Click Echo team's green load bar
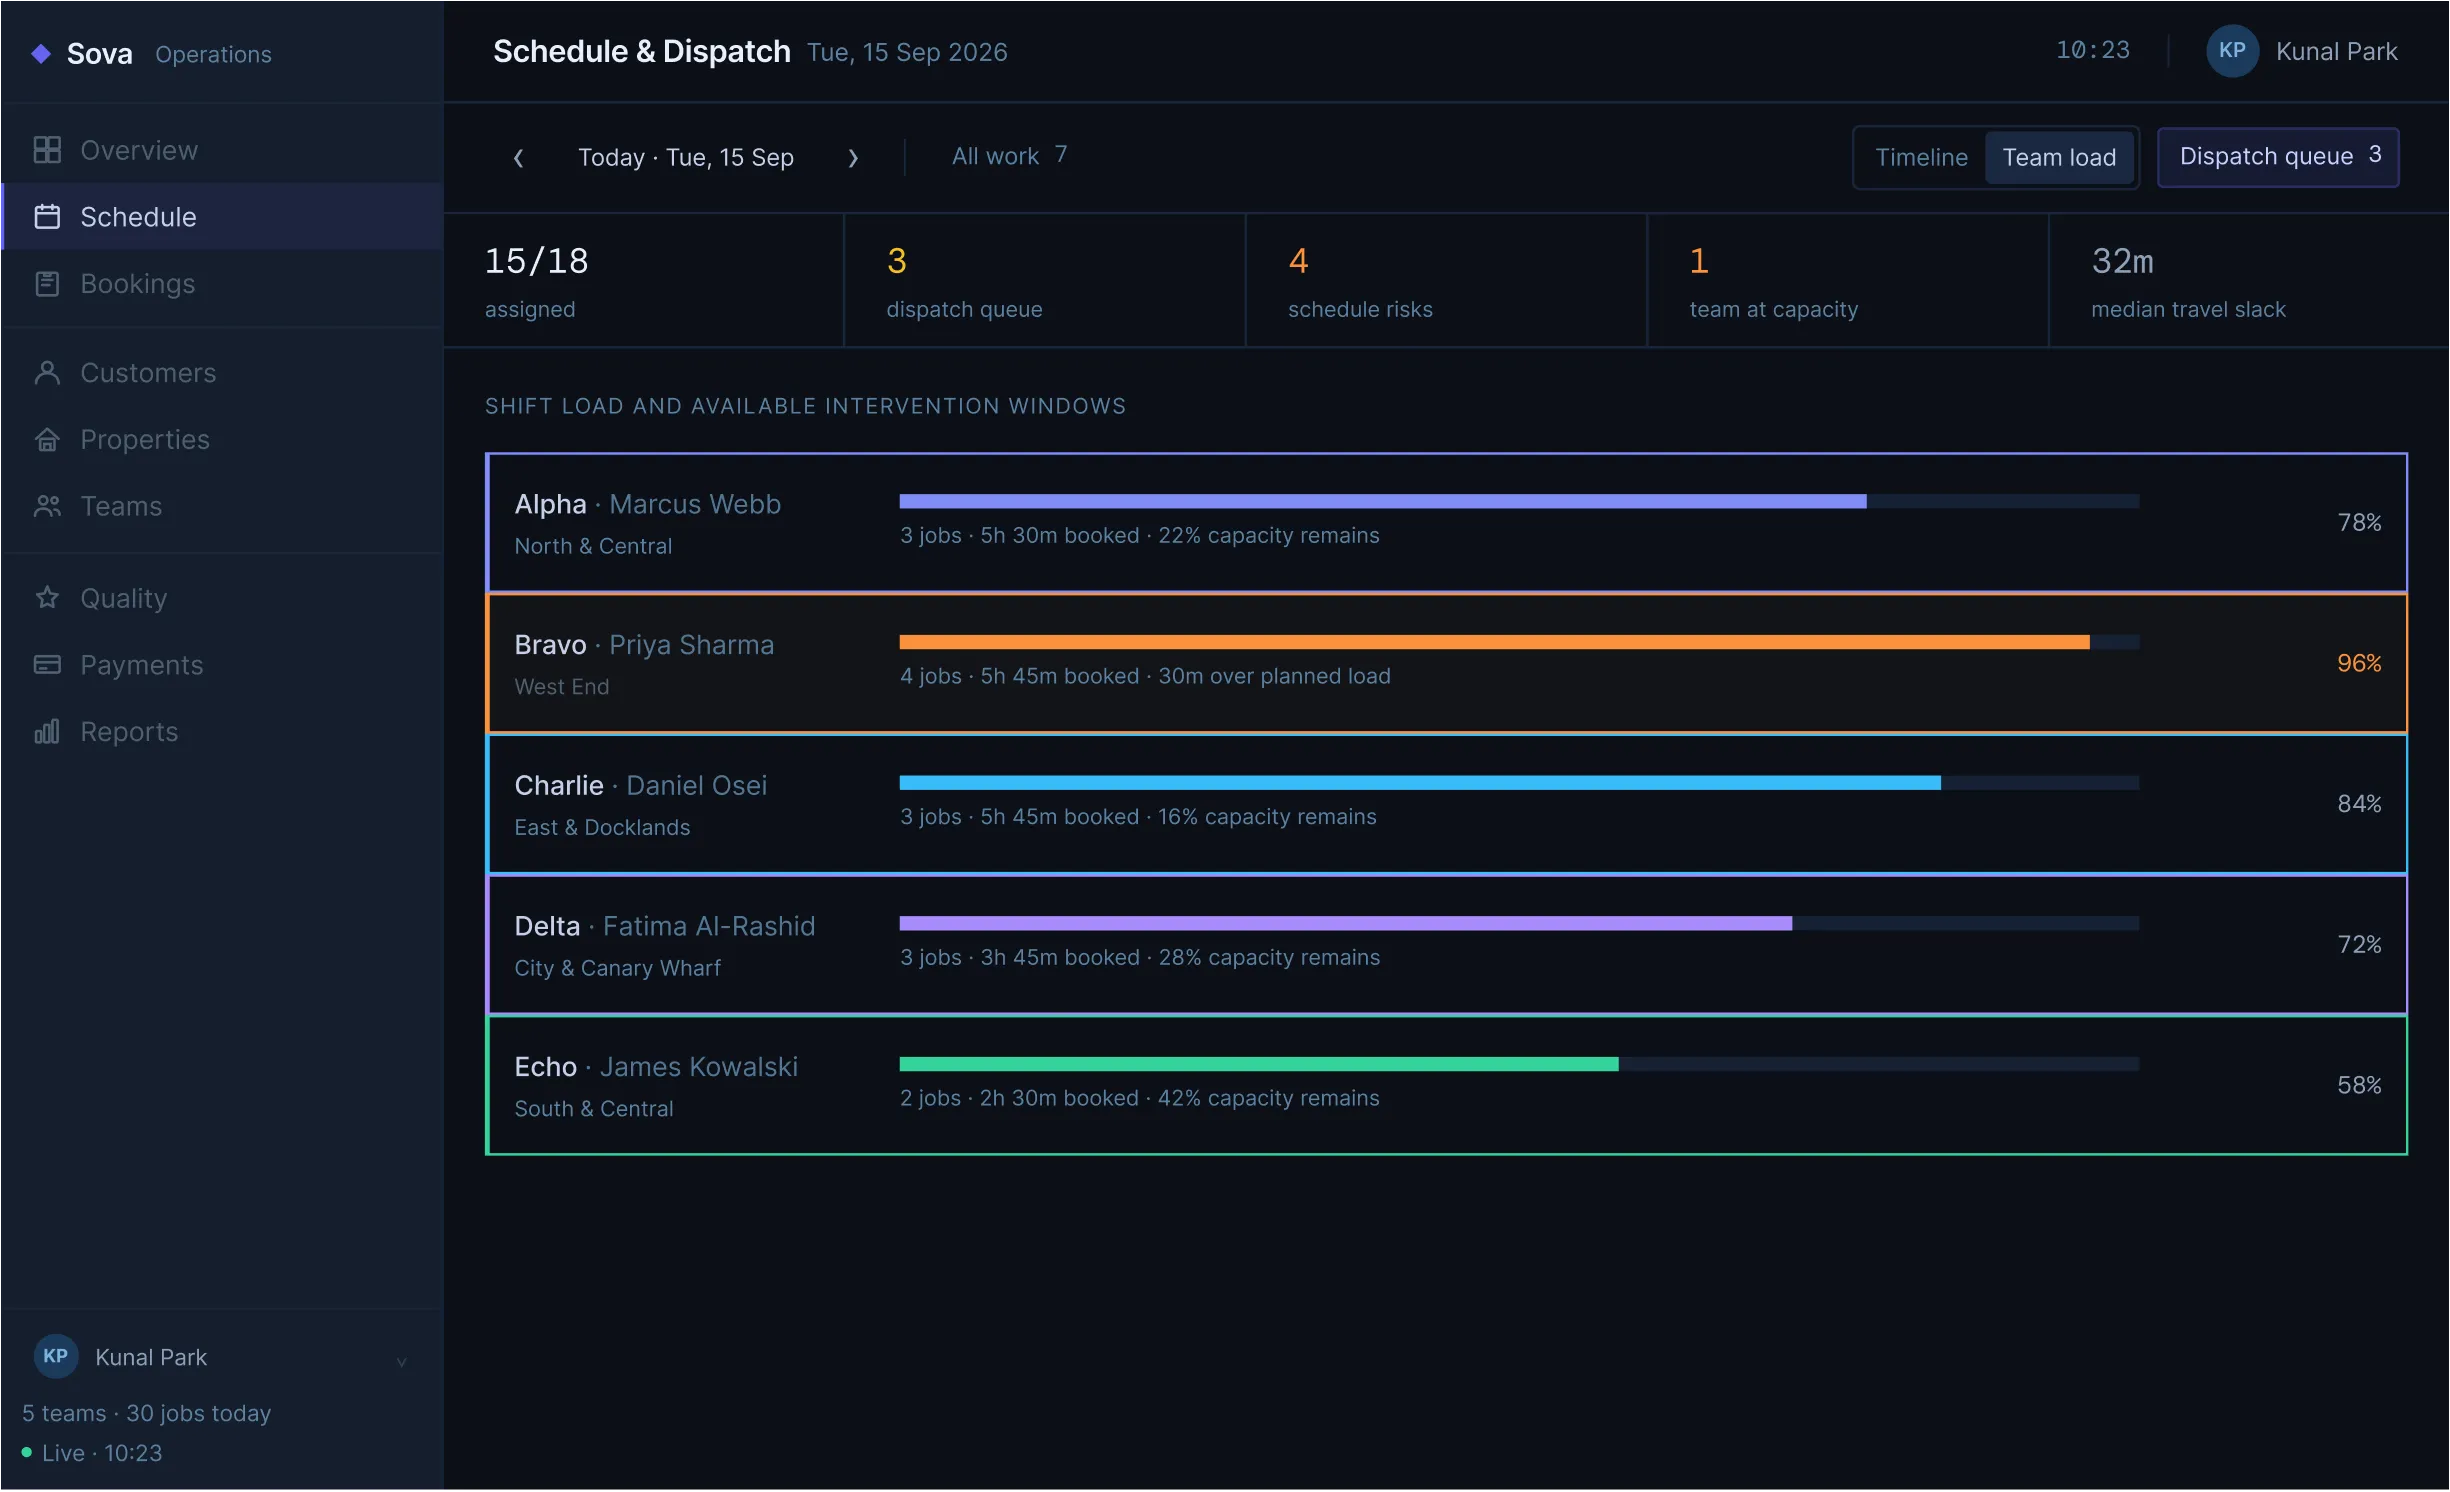Viewport: 2450px width, 1492px height. point(1259,1065)
